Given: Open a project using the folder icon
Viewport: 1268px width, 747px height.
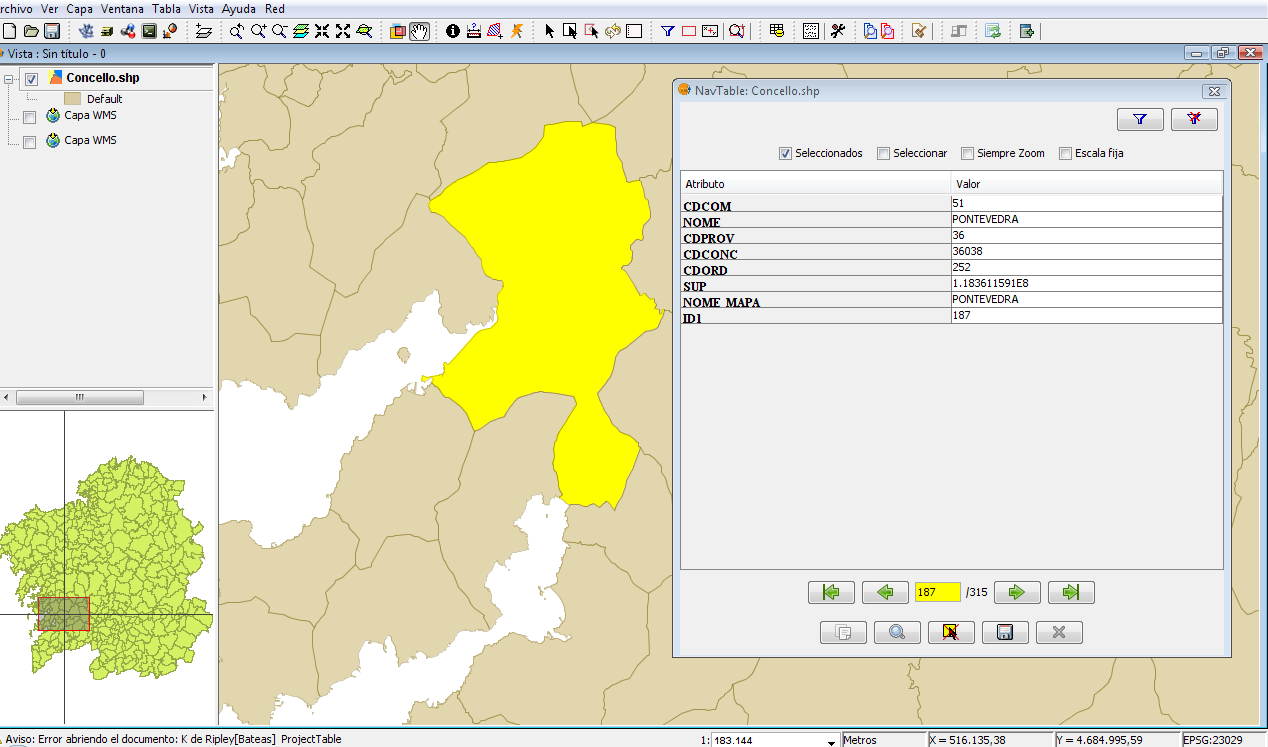Looking at the screenshot, I should (x=31, y=31).
